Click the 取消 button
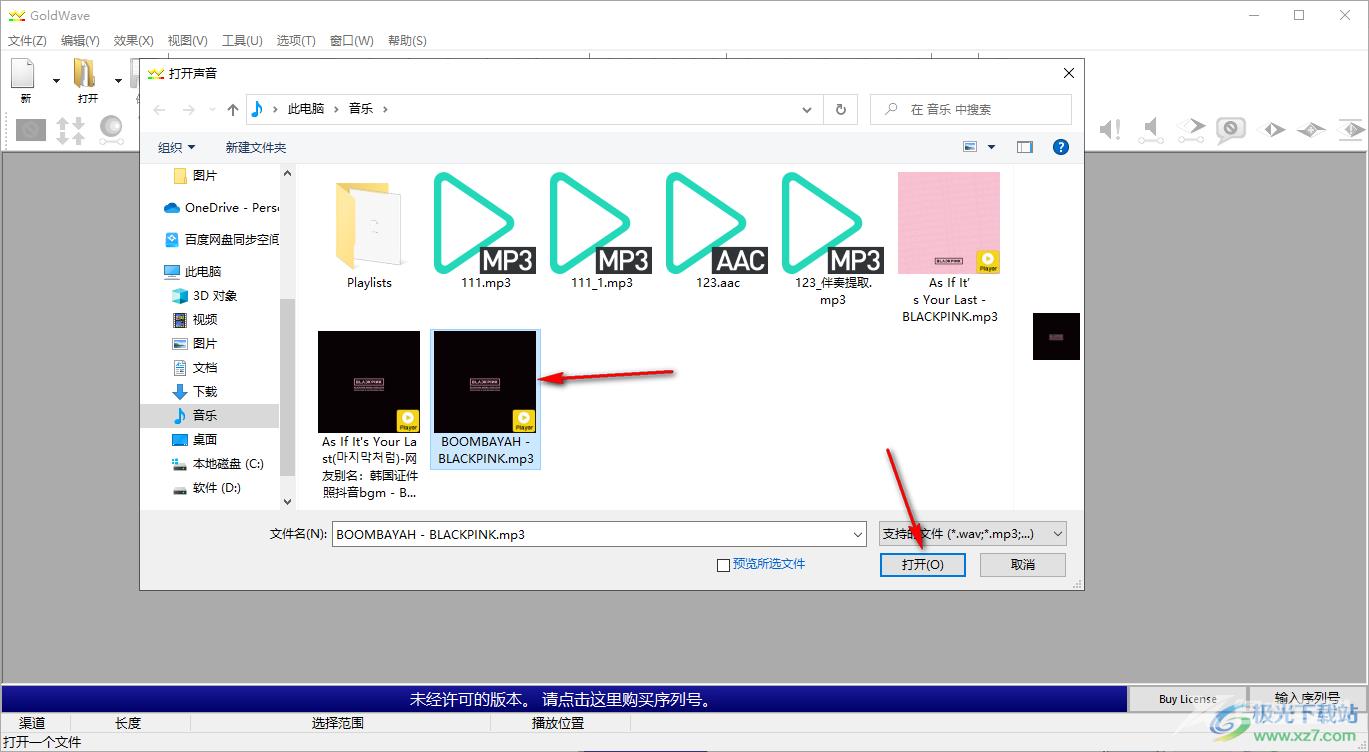Image resolution: width=1369 pixels, height=752 pixels. (1023, 565)
